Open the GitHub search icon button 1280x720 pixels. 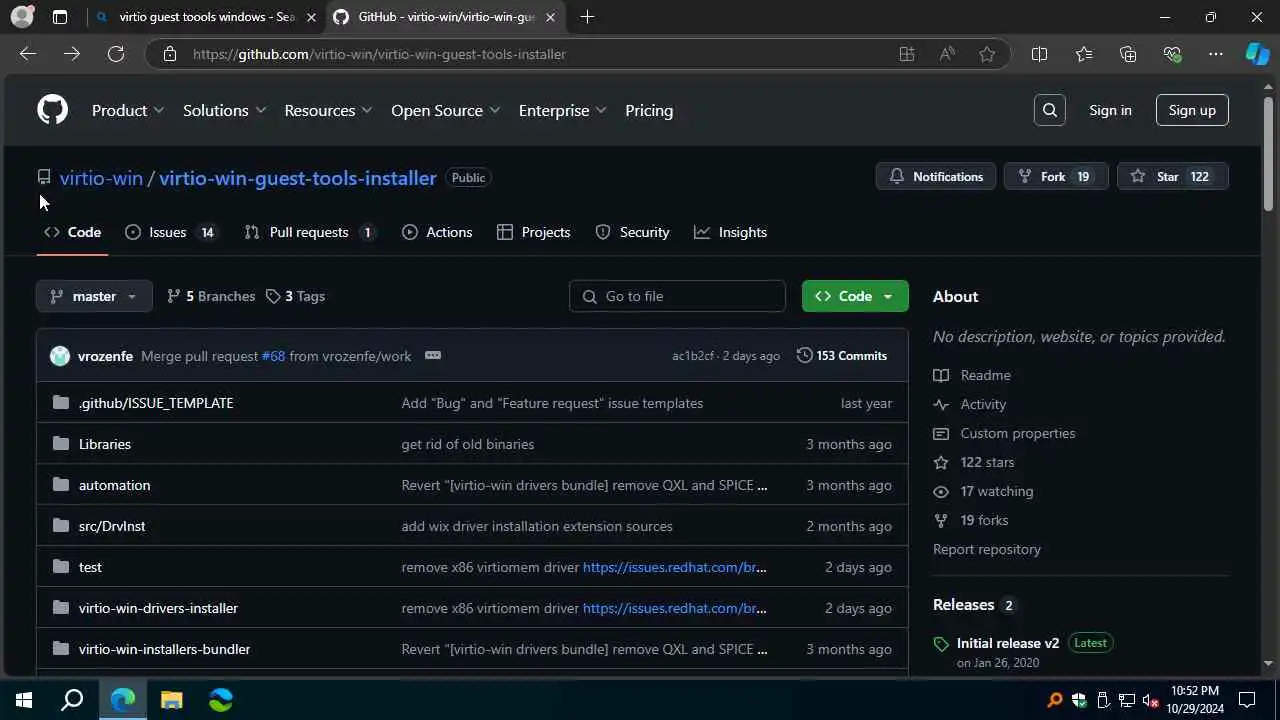coord(1050,110)
